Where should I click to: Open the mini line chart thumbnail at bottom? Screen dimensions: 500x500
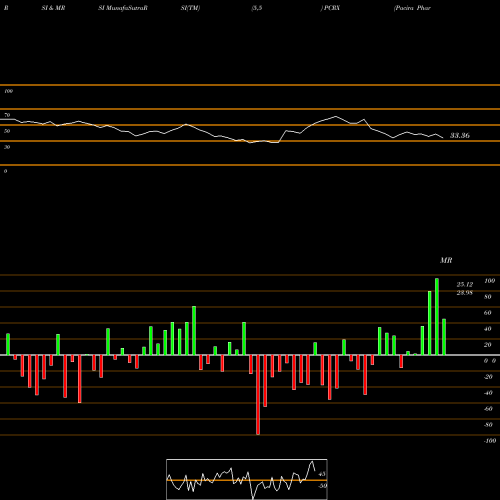pyautogui.click(x=247, y=479)
